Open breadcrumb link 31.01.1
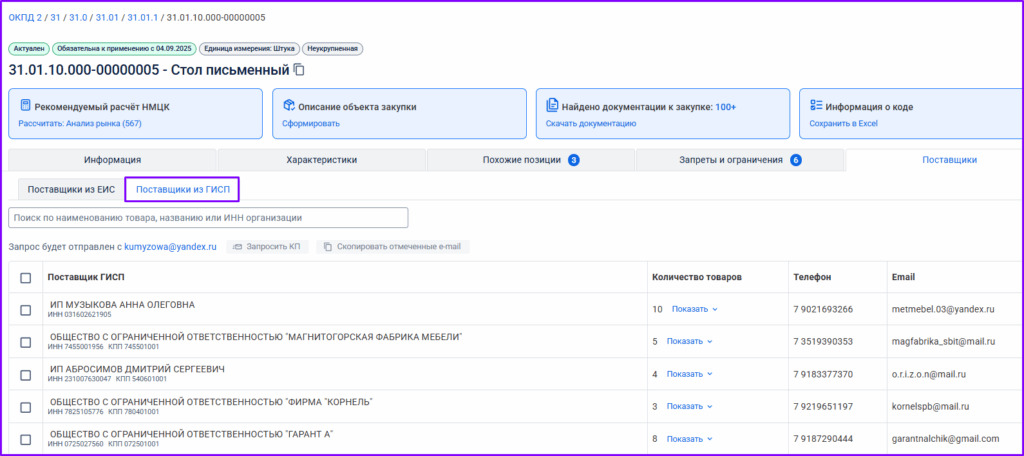 click(142, 17)
